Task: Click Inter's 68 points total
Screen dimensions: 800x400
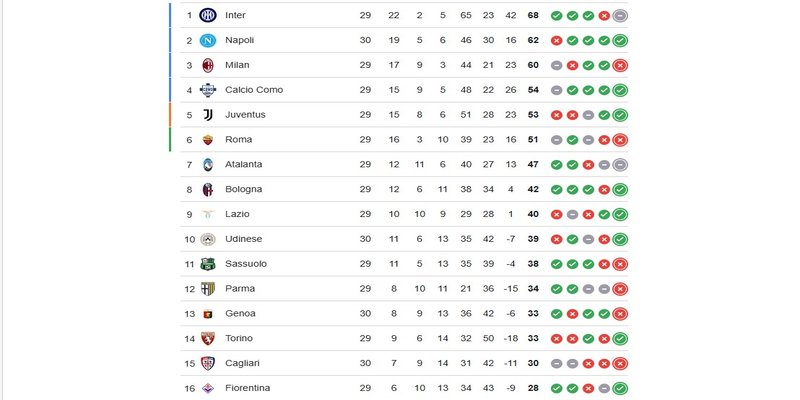Action: 533,16
